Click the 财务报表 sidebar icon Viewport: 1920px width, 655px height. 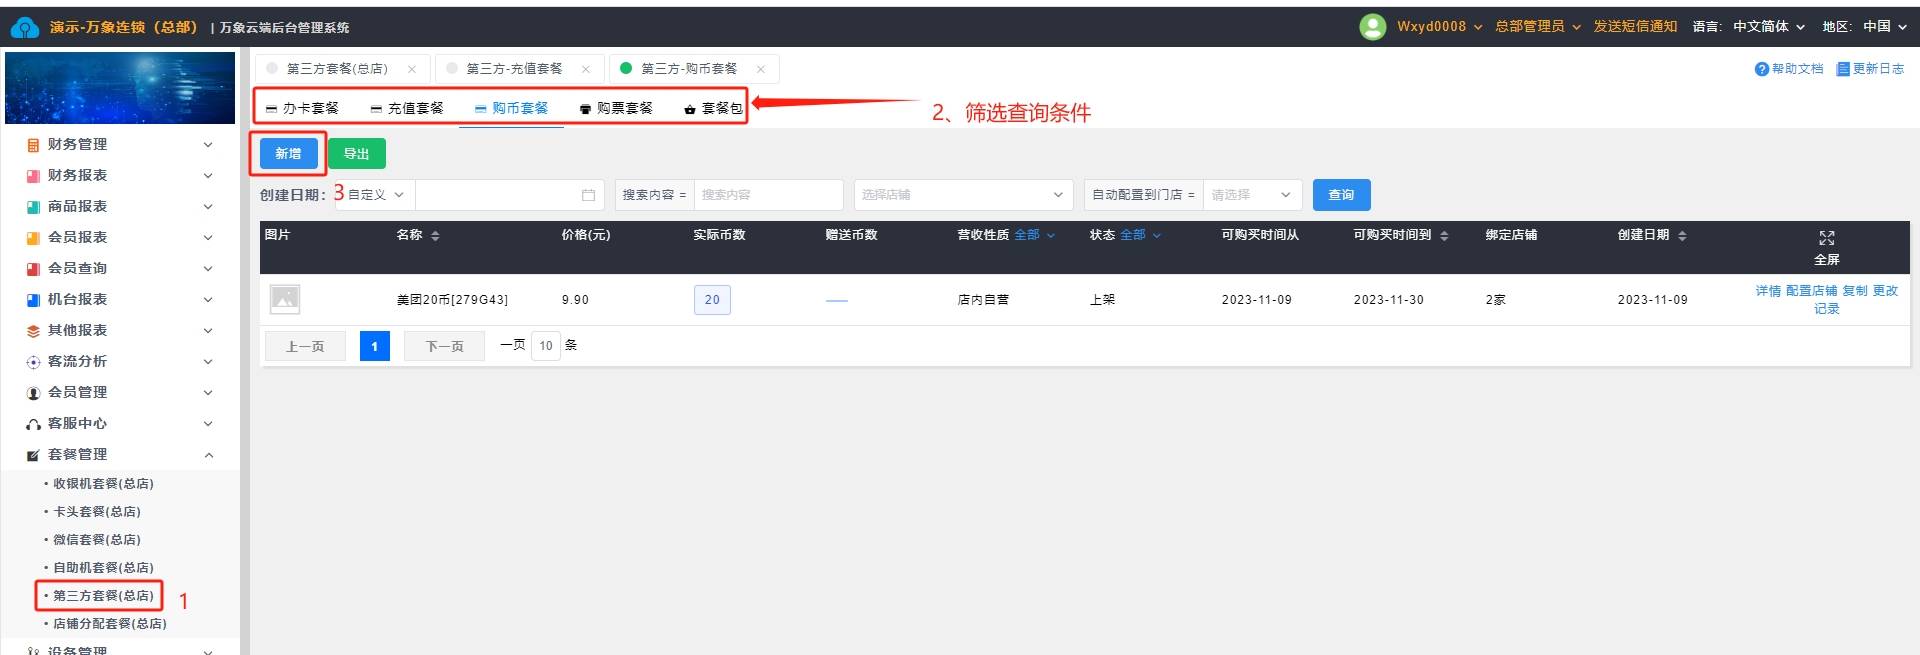pos(33,176)
